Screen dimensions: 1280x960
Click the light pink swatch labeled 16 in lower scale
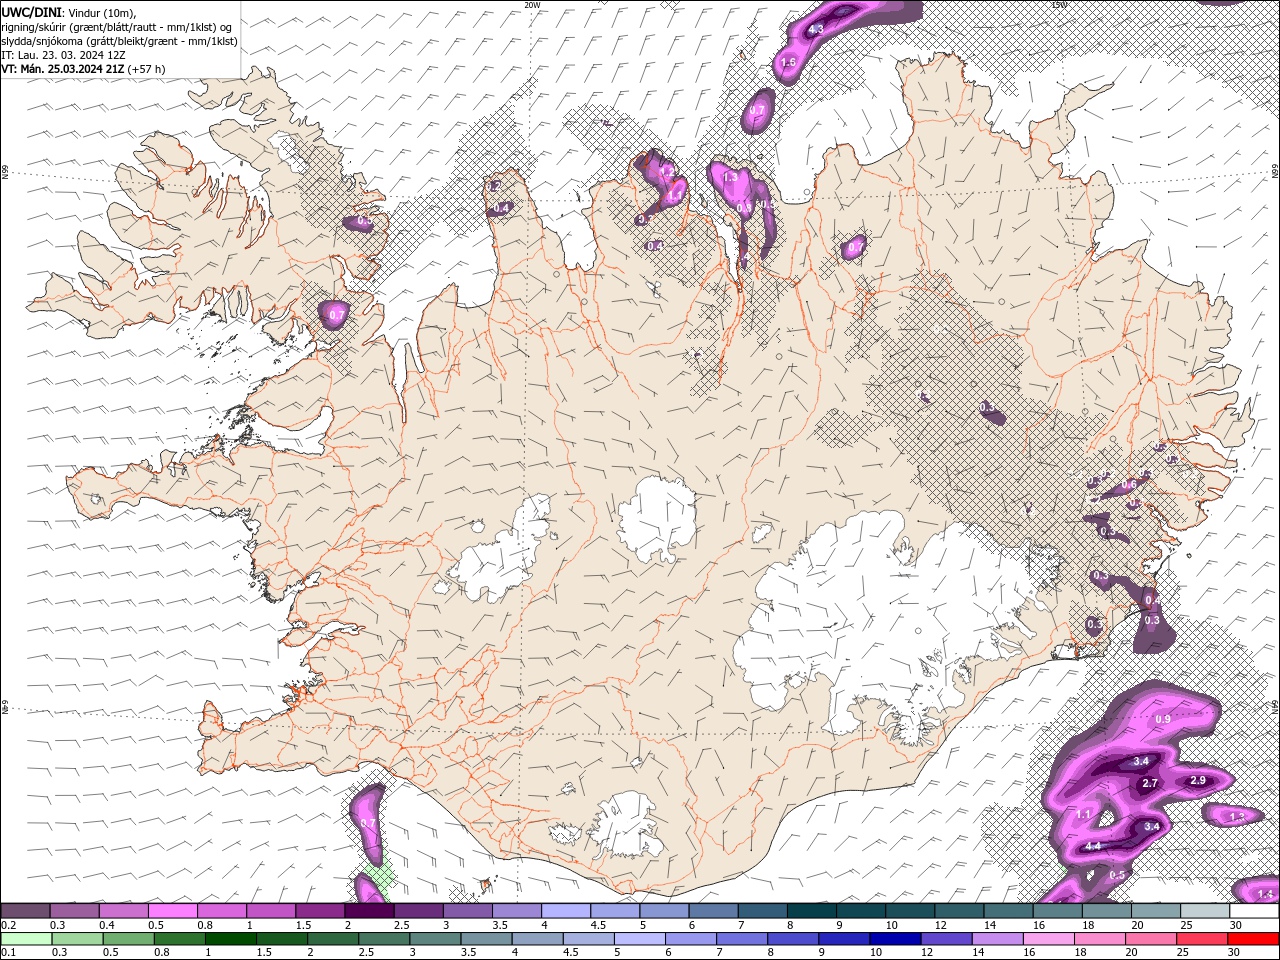[1049, 938]
